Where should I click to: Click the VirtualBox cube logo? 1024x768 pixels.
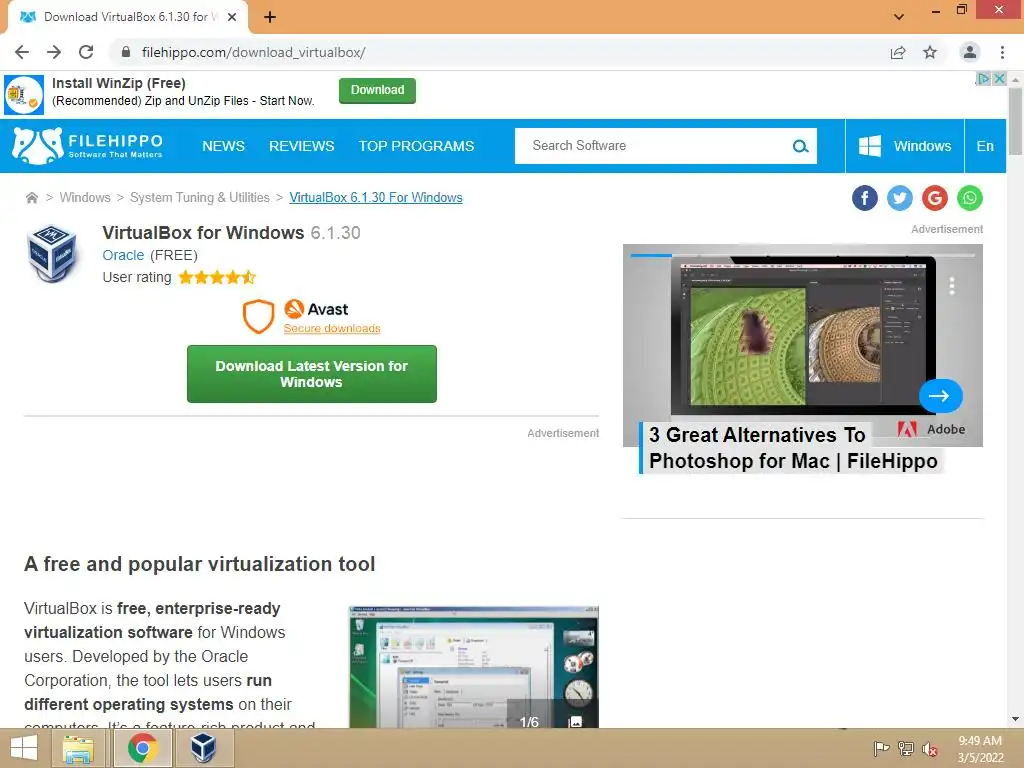52,254
